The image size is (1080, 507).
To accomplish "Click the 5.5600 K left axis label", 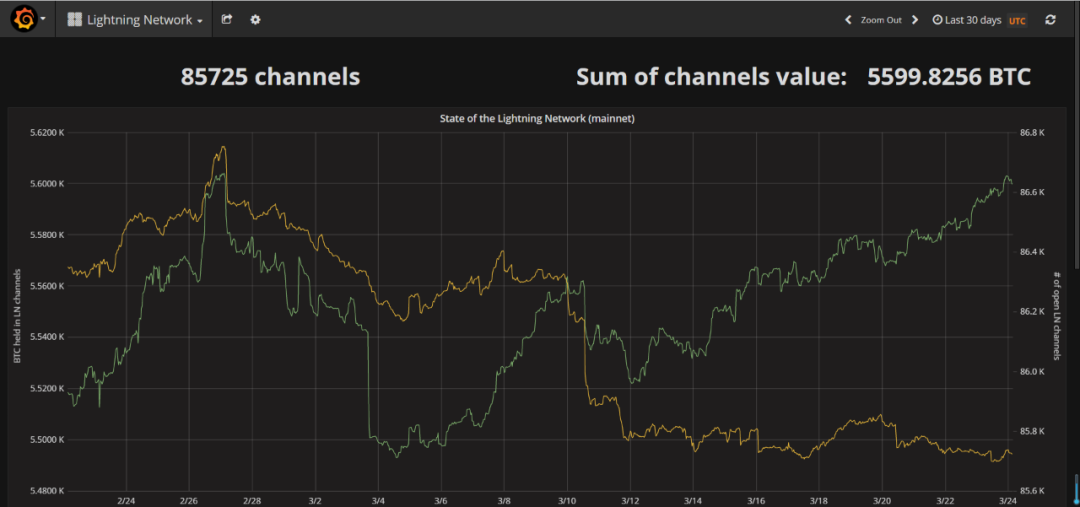I will pyautogui.click(x=48, y=286).
